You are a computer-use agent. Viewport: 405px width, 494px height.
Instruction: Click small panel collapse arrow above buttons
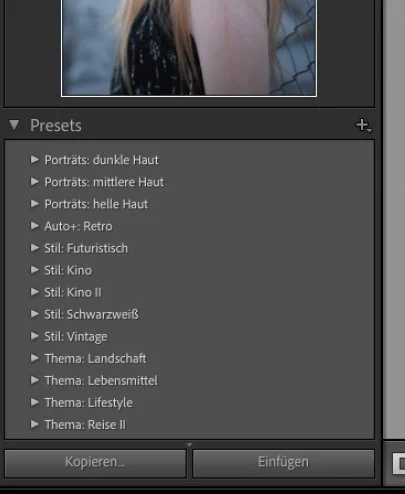[189, 445]
